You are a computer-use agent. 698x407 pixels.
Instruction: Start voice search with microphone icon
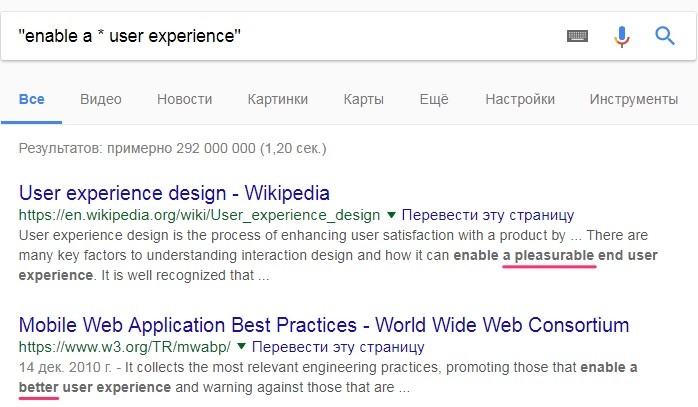coord(622,37)
